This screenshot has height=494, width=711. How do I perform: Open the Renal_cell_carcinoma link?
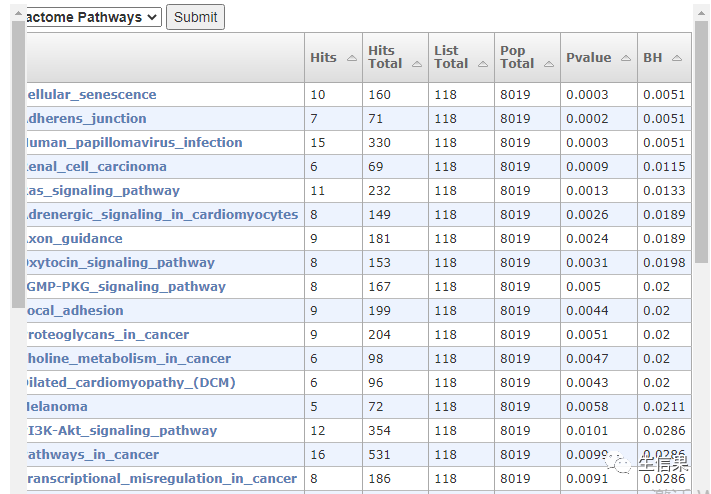click(96, 167)
